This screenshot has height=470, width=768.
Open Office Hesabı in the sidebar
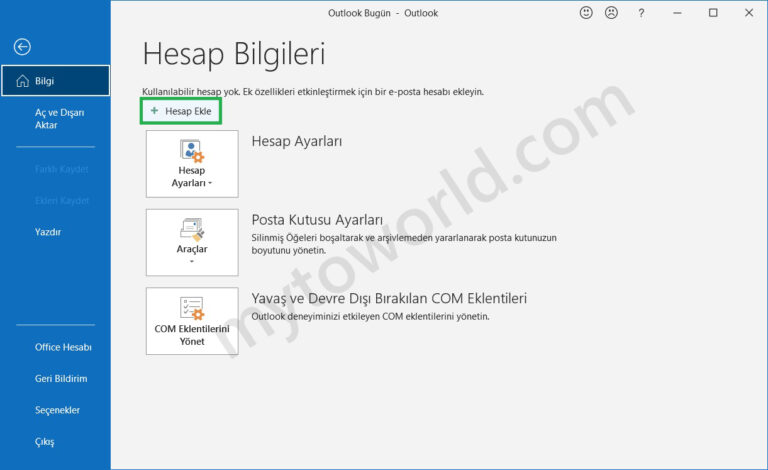coord(63,347)
